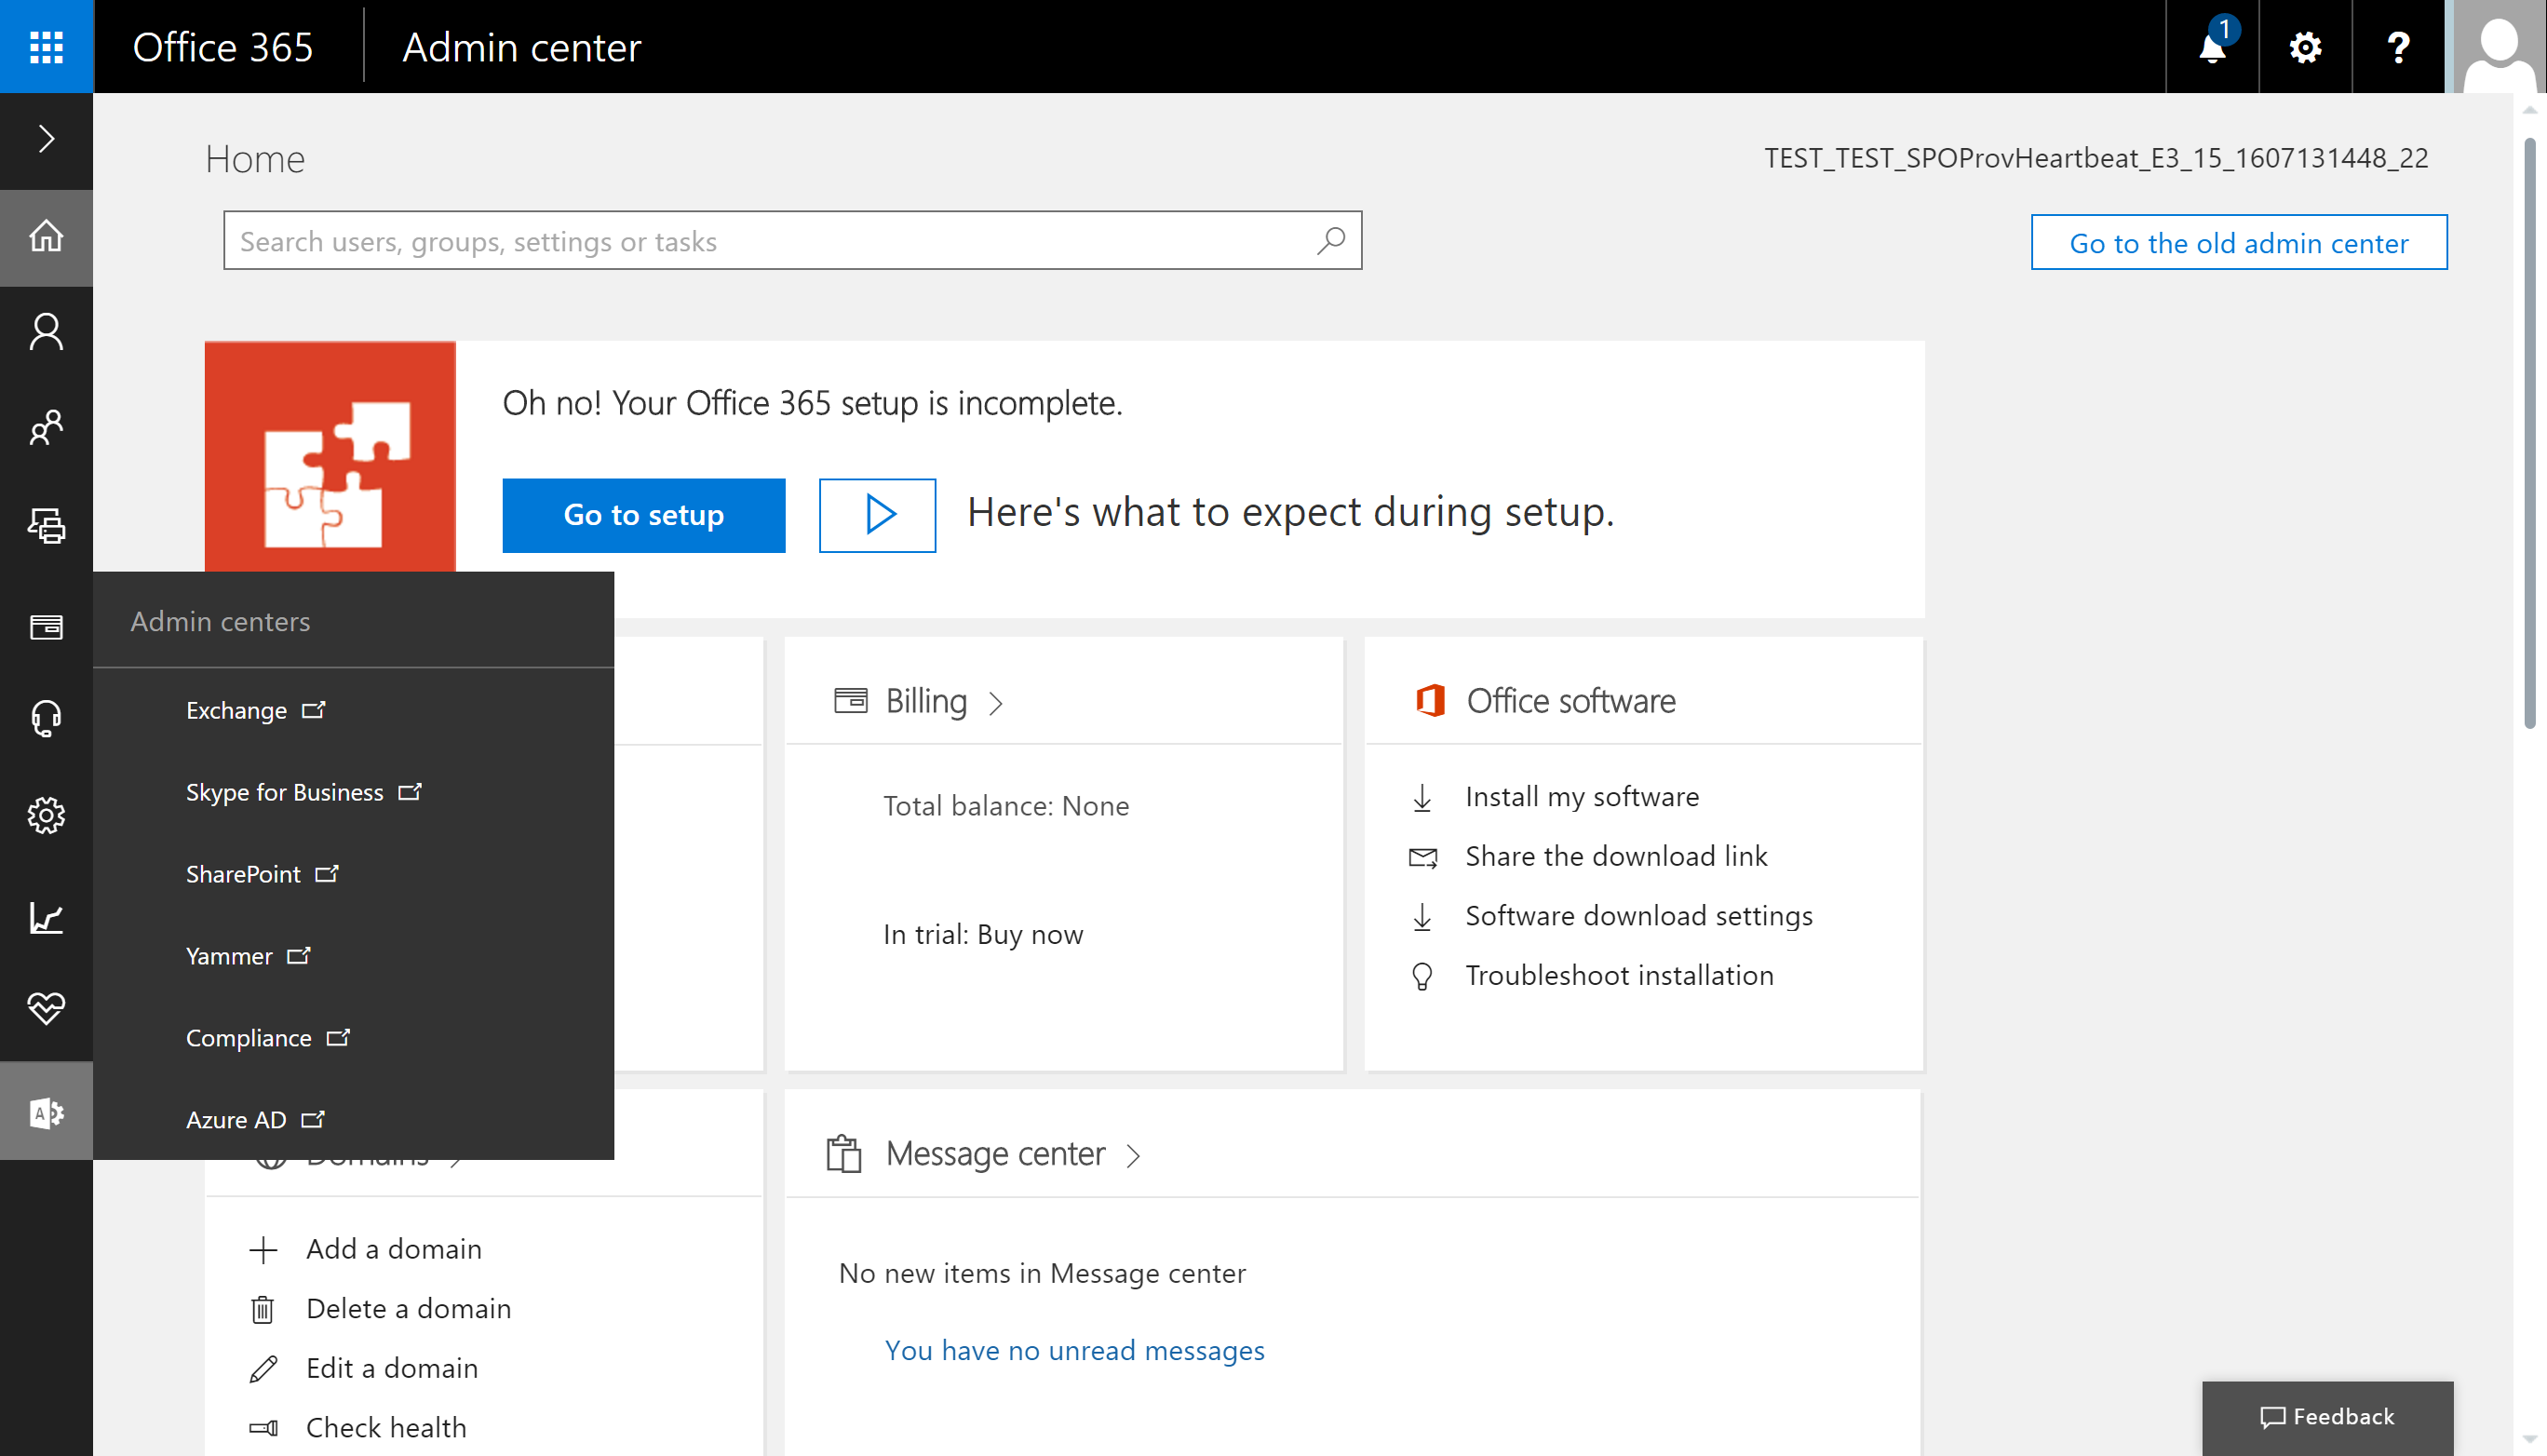Click the Go to setup button
This screenshot has width=2547, height=1456.
coord(643,515)
